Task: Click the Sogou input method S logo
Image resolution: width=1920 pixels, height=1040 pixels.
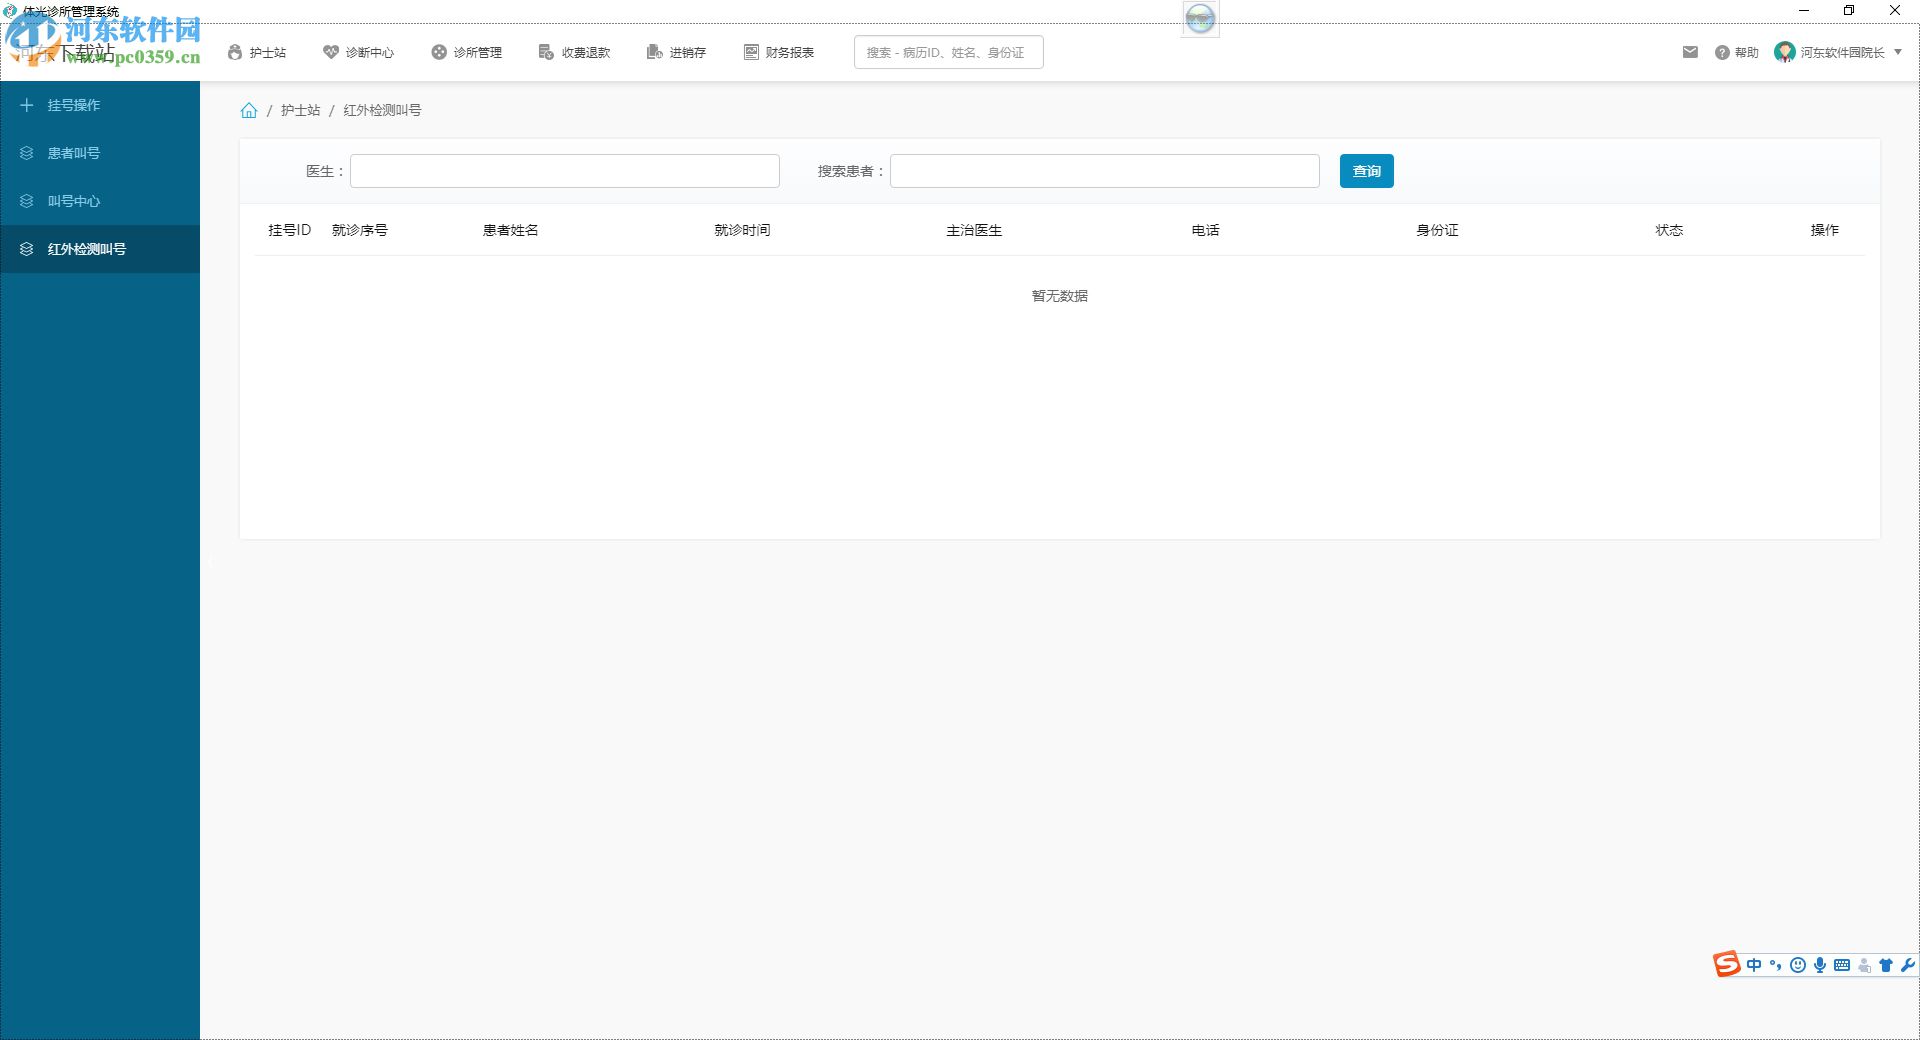Action: coord(1727,964)
